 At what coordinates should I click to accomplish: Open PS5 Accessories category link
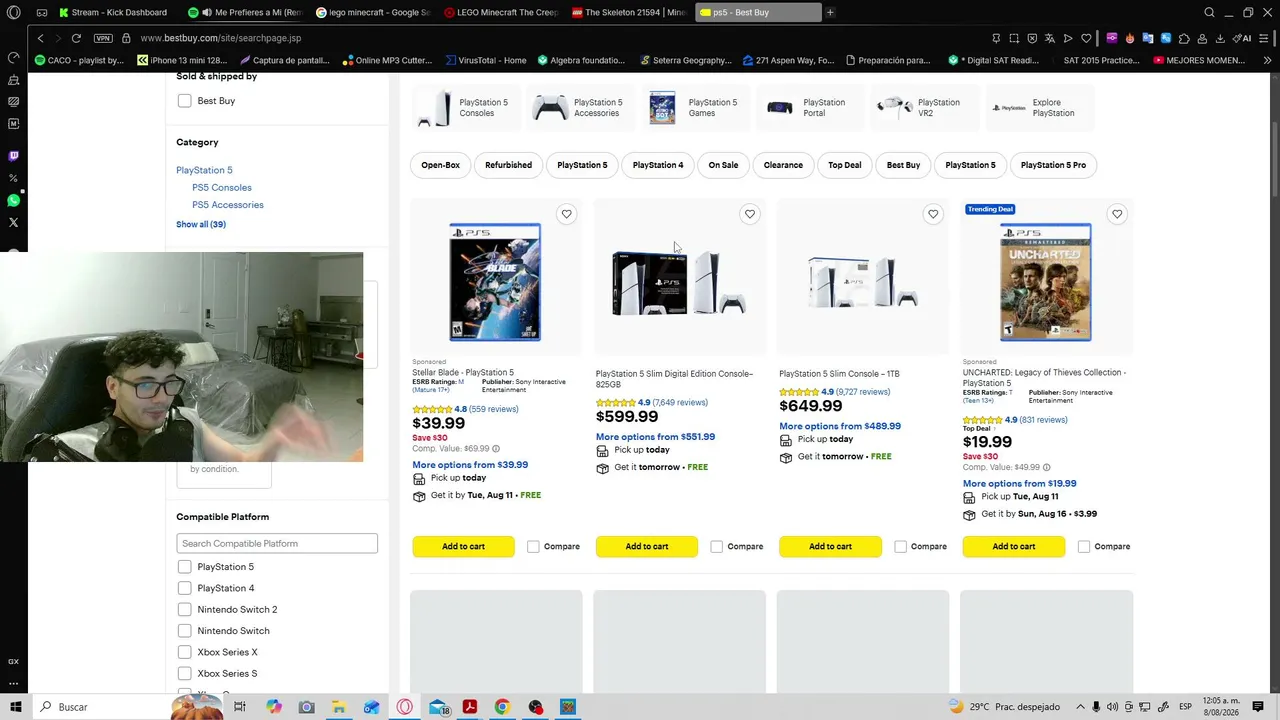pyautogui.click(x=228, y=205)
